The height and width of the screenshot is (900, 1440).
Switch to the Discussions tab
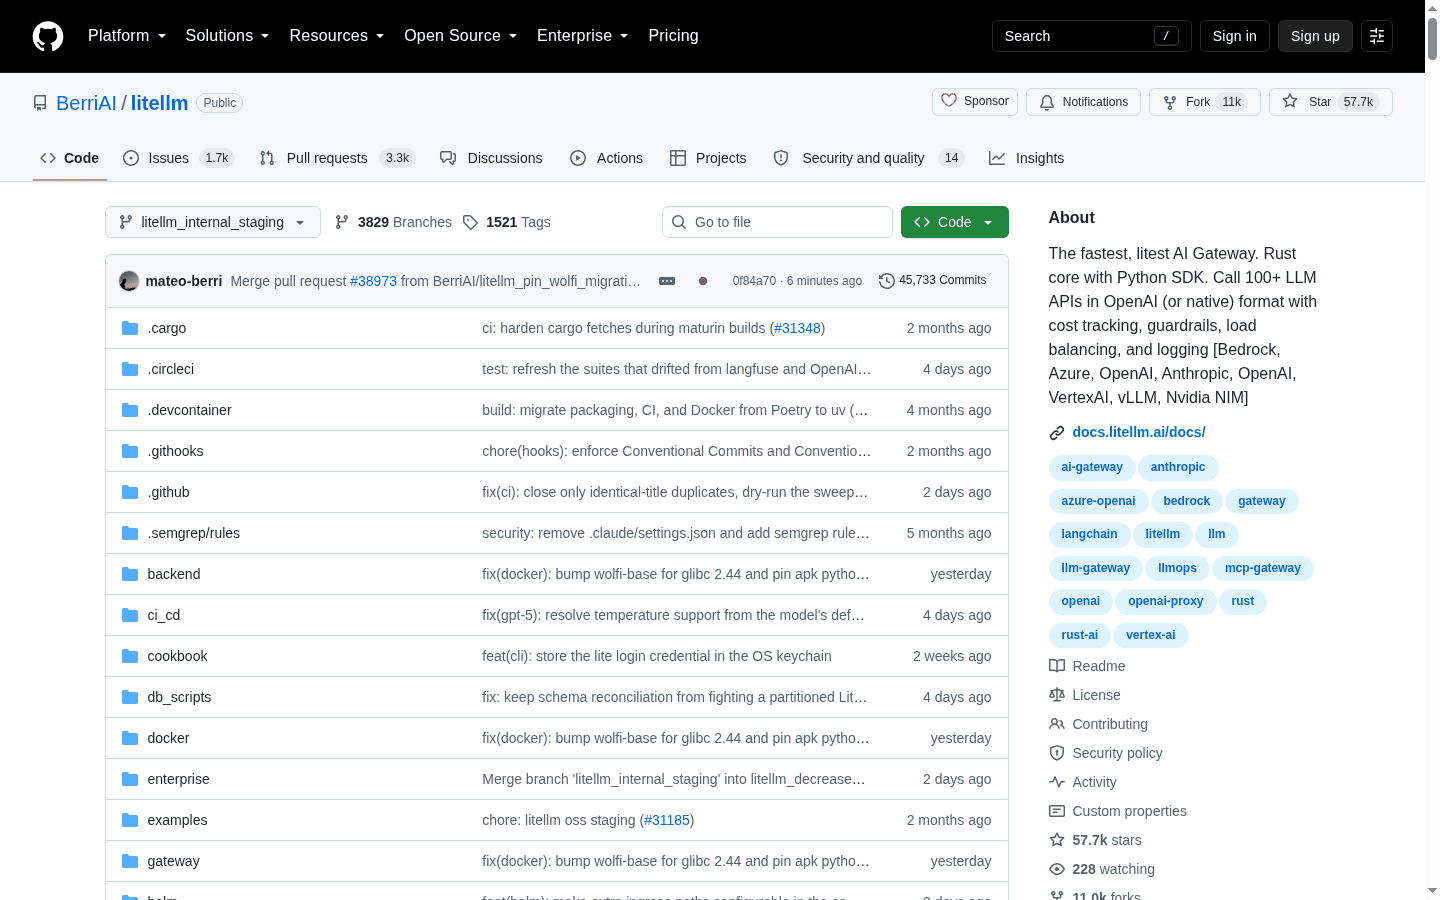coord(491,158)
